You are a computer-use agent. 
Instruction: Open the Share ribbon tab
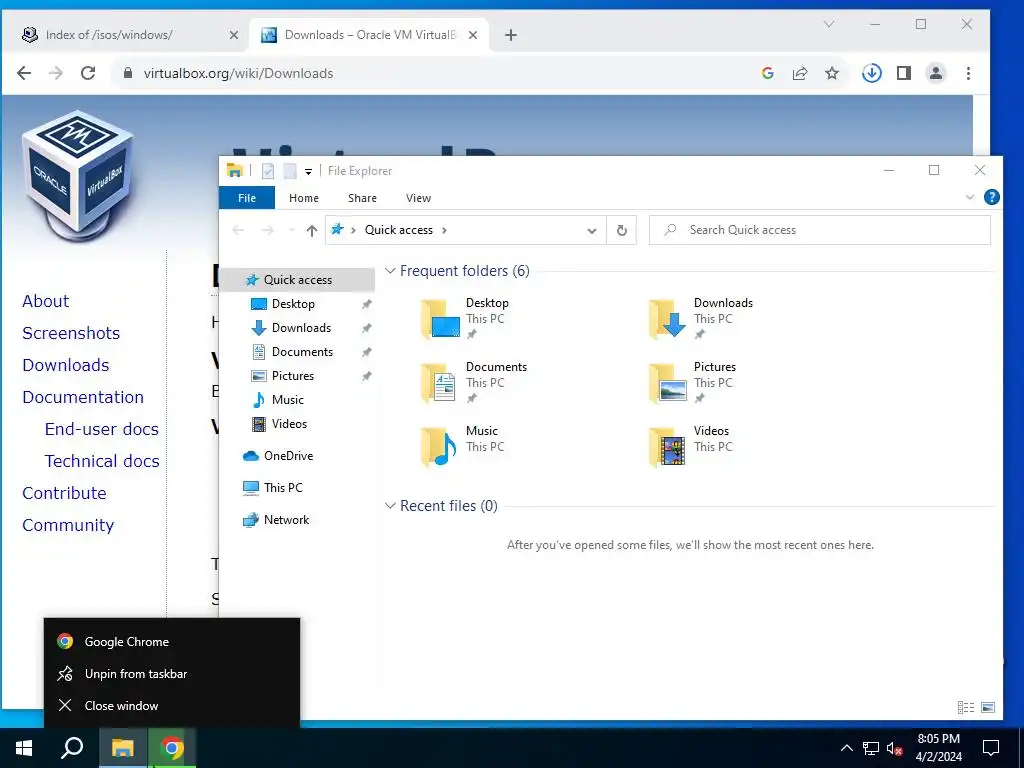click(x=362, y=198)
